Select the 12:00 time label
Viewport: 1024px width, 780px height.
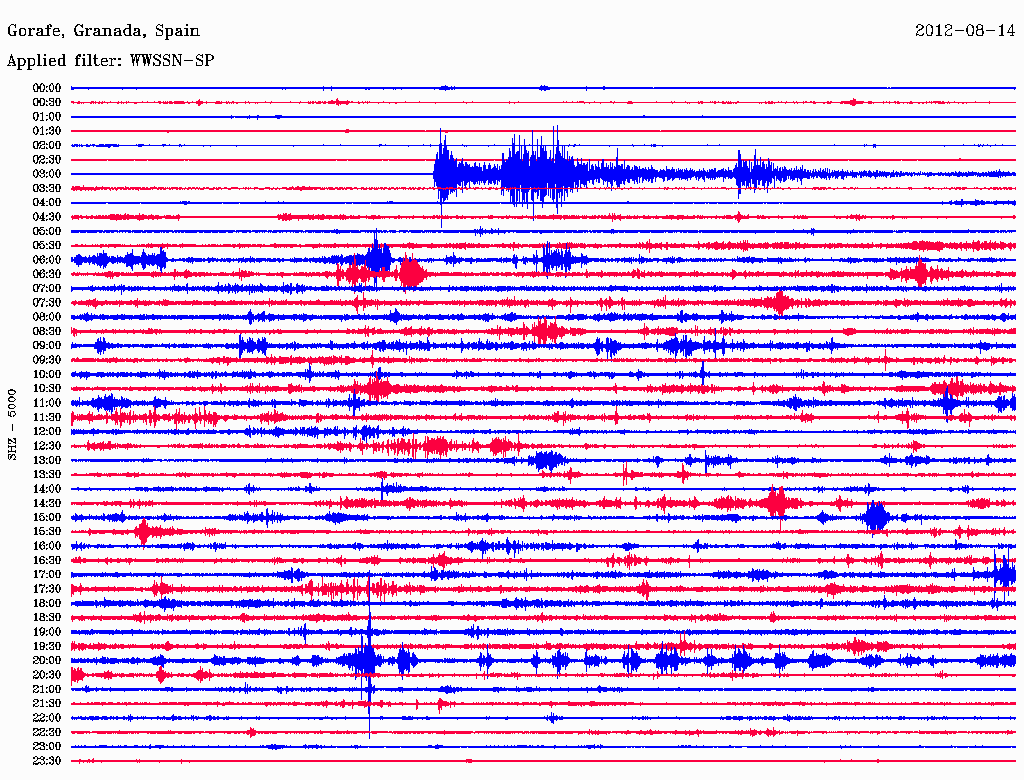click(x=46, y=431)
